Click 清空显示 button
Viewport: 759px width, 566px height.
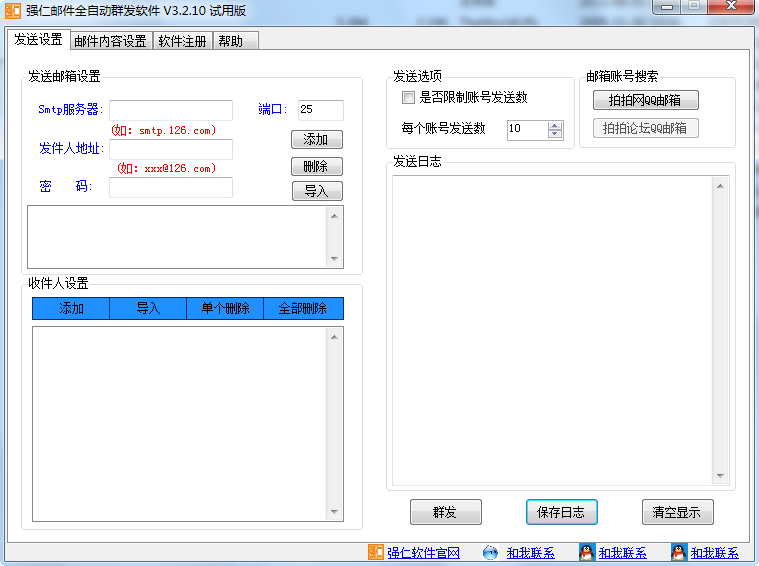(x=678, y=512)
